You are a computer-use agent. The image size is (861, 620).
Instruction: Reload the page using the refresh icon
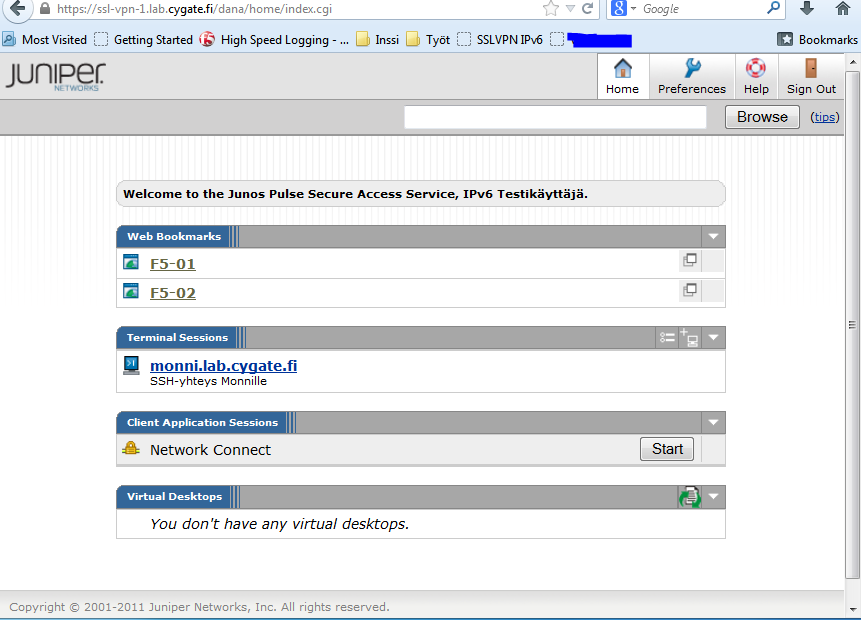(x=588, y=8)
